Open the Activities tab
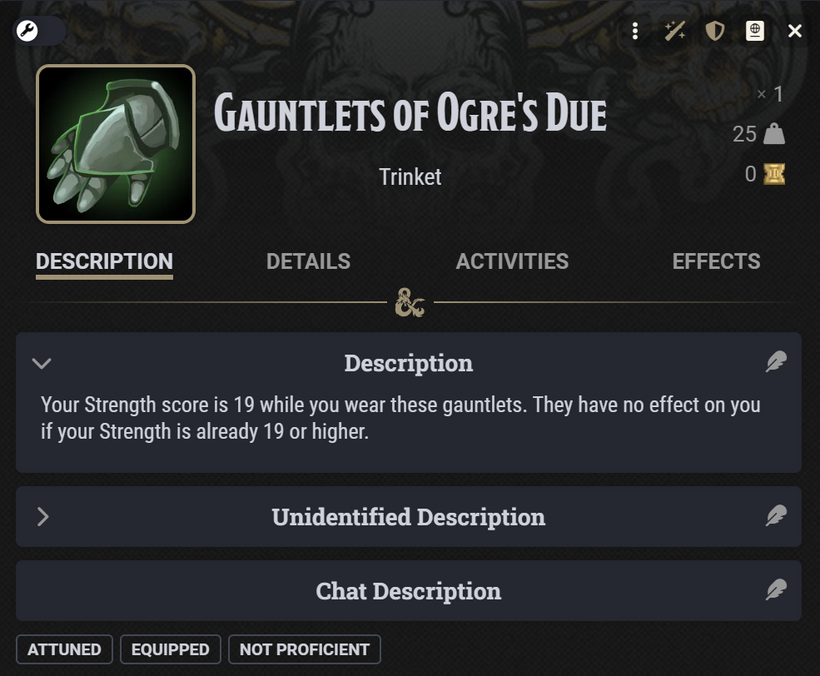The width and height of the screenshot is (820, 676). (x=512, y=262)
